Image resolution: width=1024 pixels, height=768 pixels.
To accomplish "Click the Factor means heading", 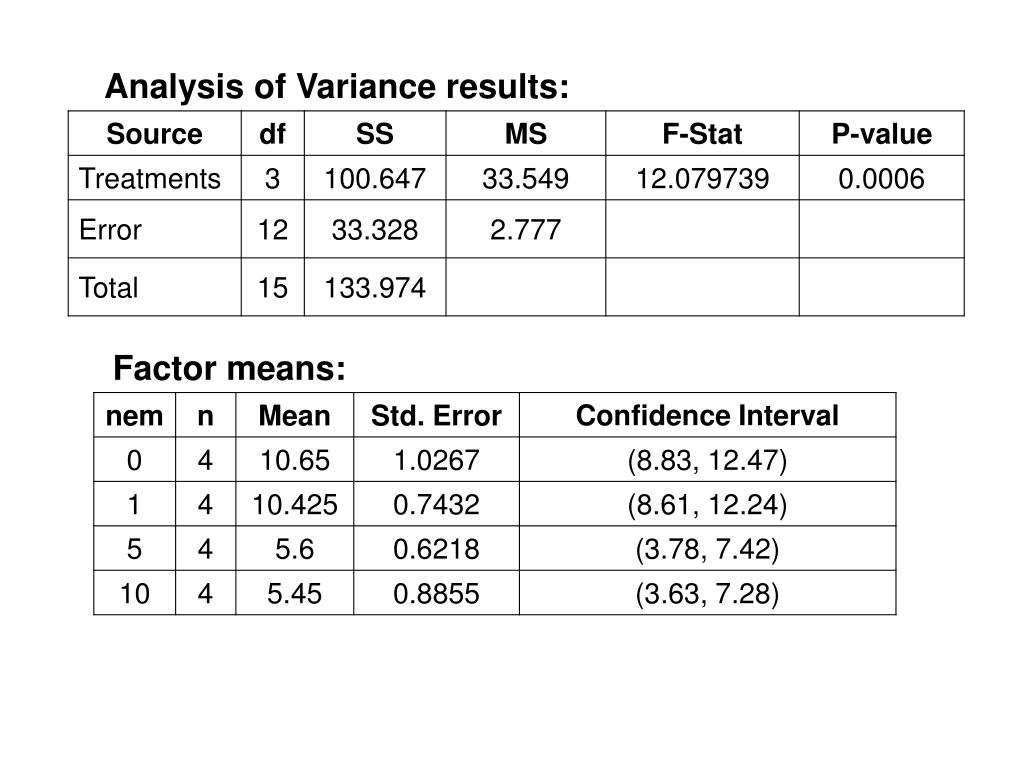I will click(x=229, y=368).
